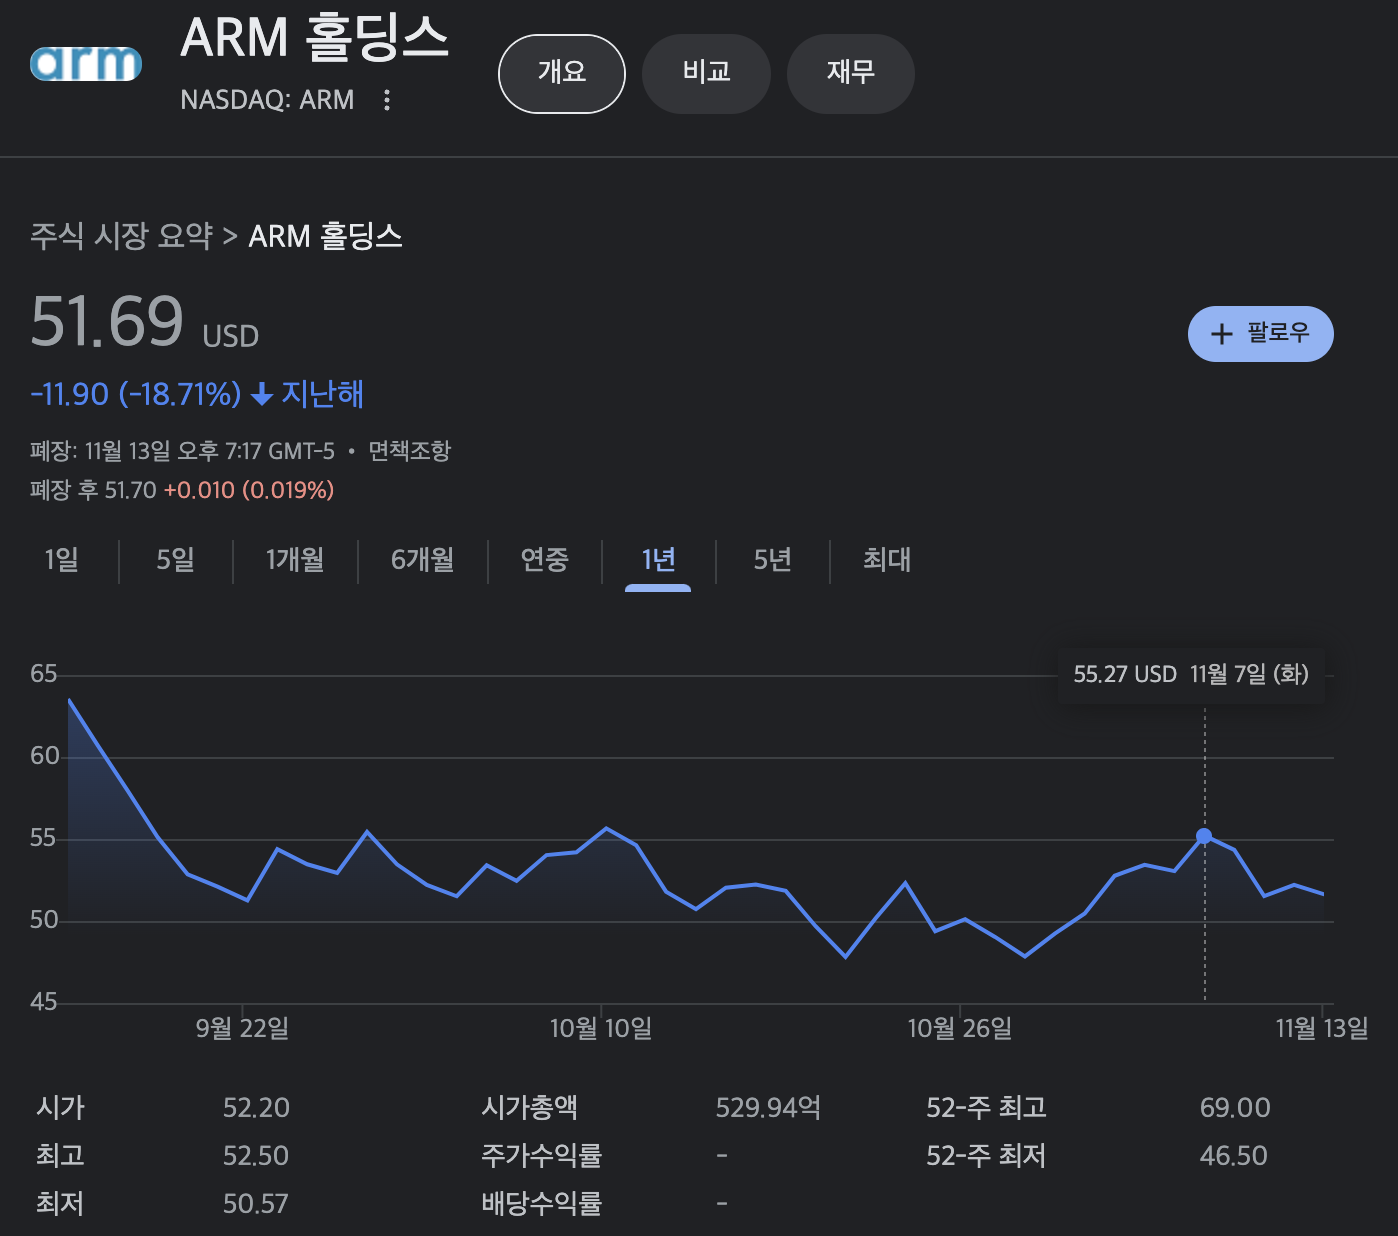Open the 재무 financials tab

851,73
